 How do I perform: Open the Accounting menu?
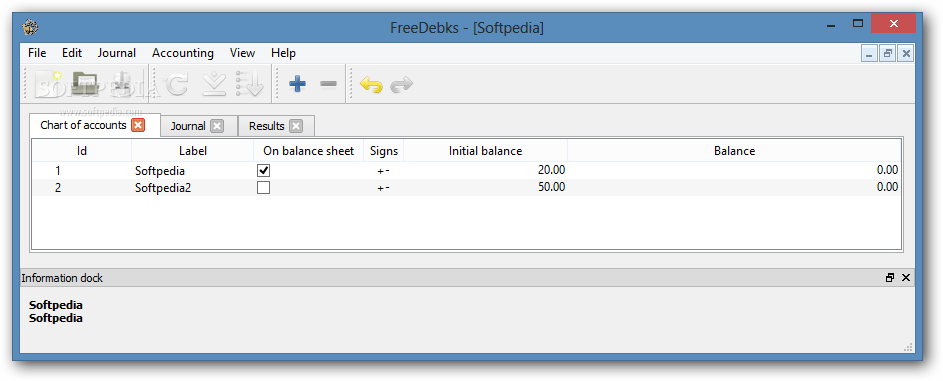pos(183,53)
